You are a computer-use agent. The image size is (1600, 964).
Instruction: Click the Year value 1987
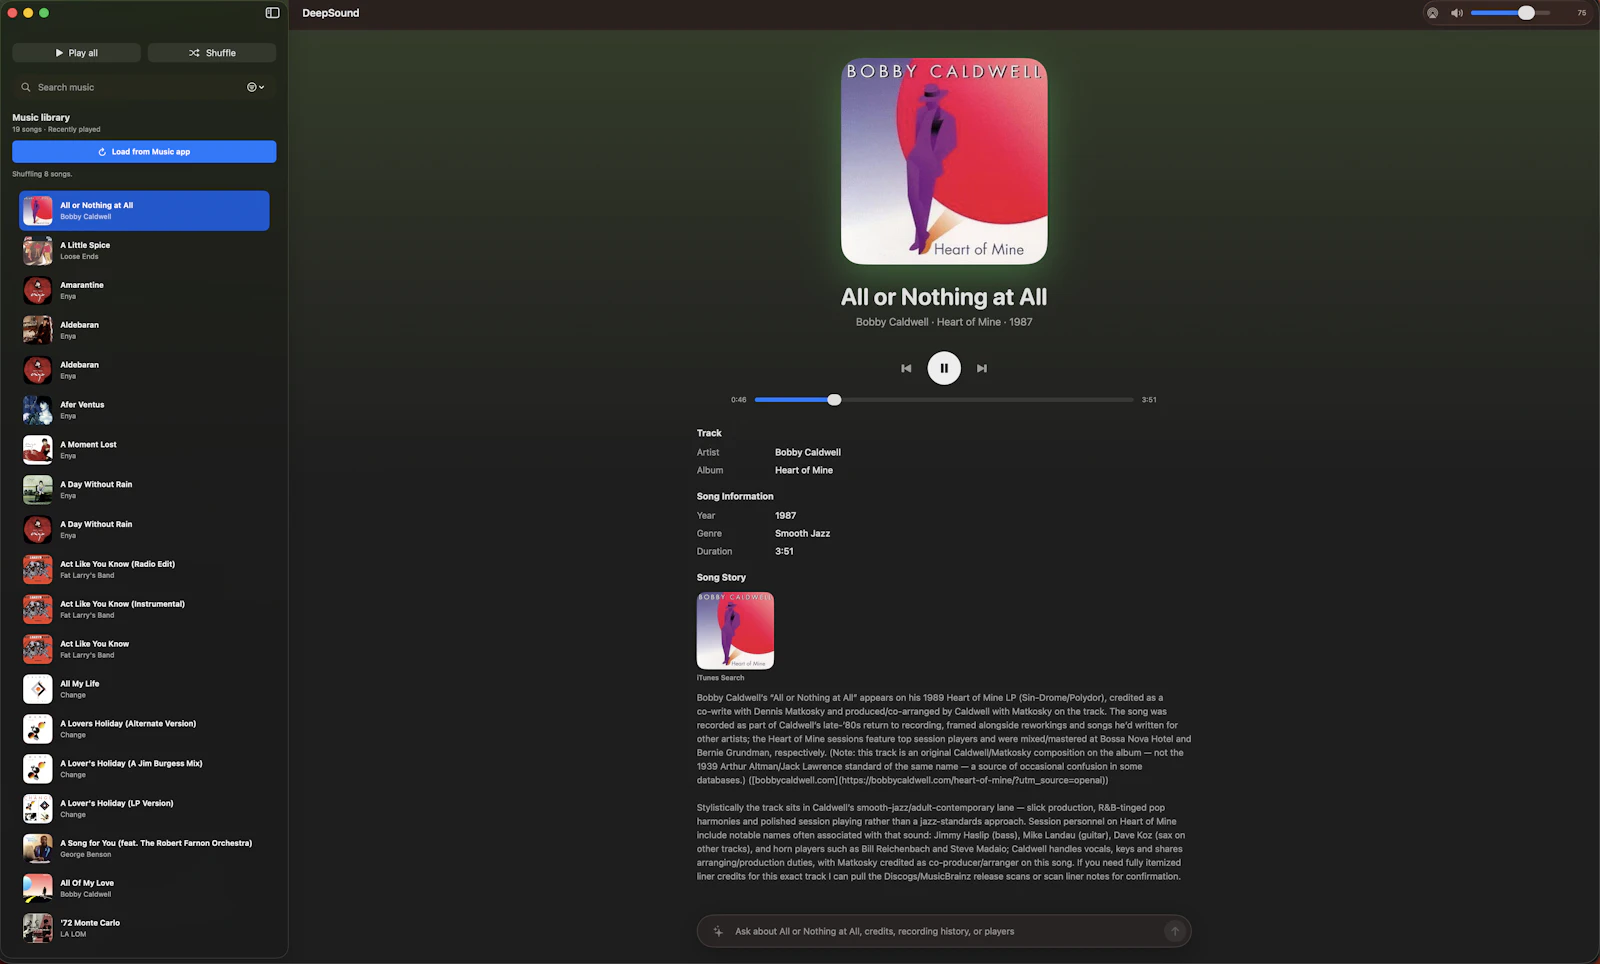coord(786,516)
